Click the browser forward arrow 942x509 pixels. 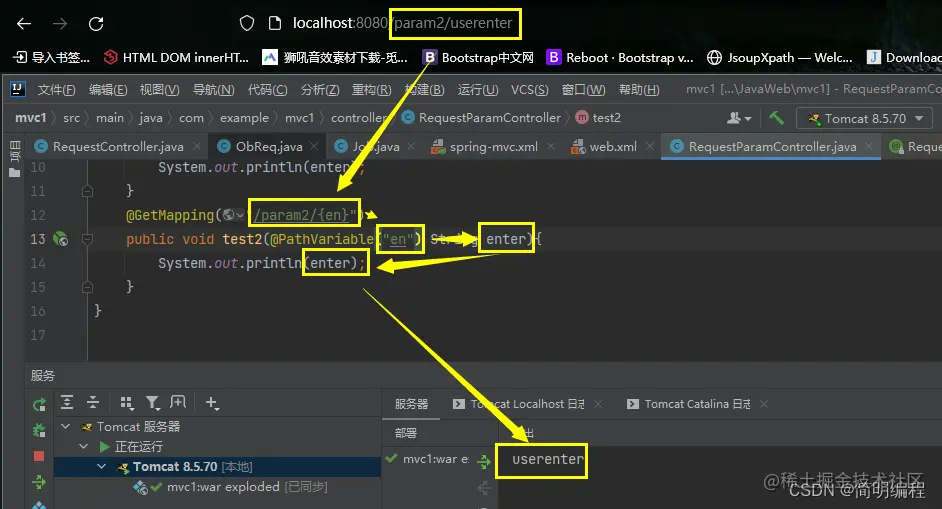[59, 23]
